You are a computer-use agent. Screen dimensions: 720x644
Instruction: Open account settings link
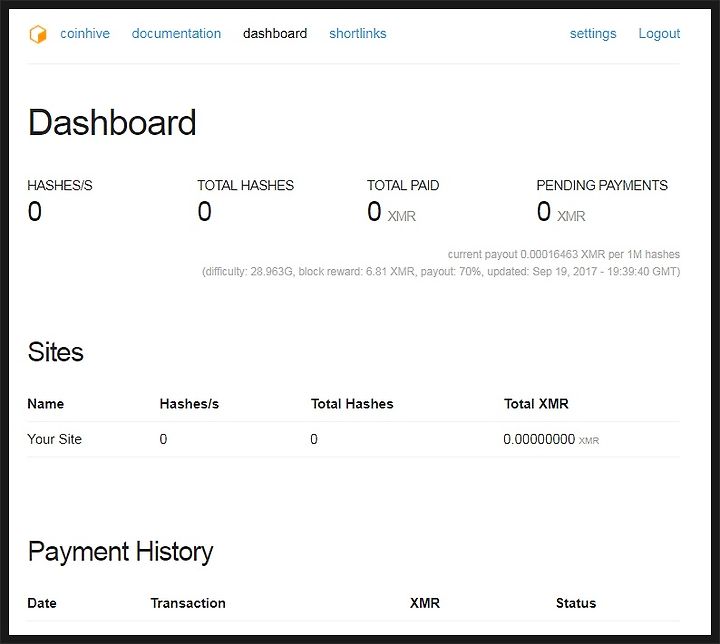[x=593, y=34]
